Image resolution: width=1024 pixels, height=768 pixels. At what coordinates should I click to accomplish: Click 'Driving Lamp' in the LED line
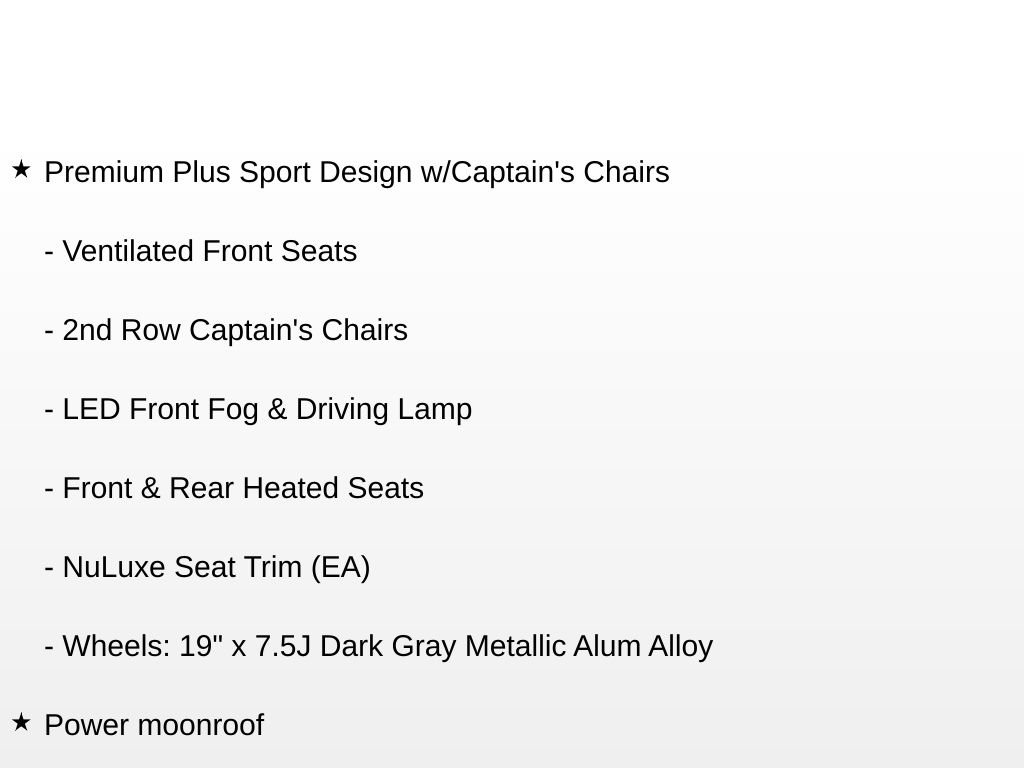(x=384, y=409)
